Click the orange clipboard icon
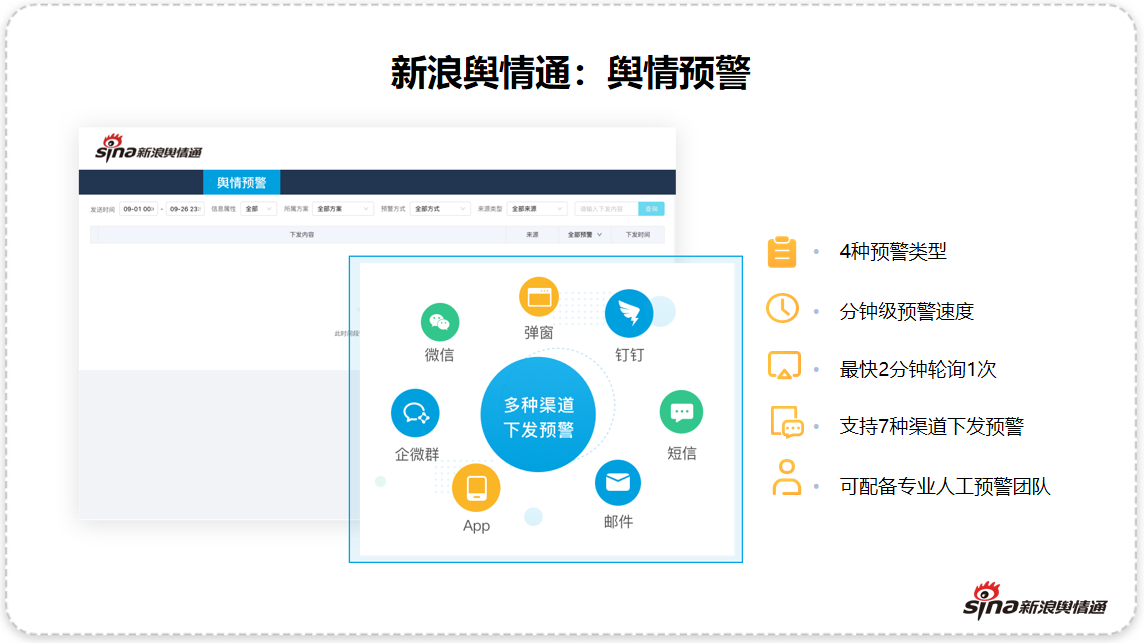Viewport: 1144px width, 643px height. 782,252
